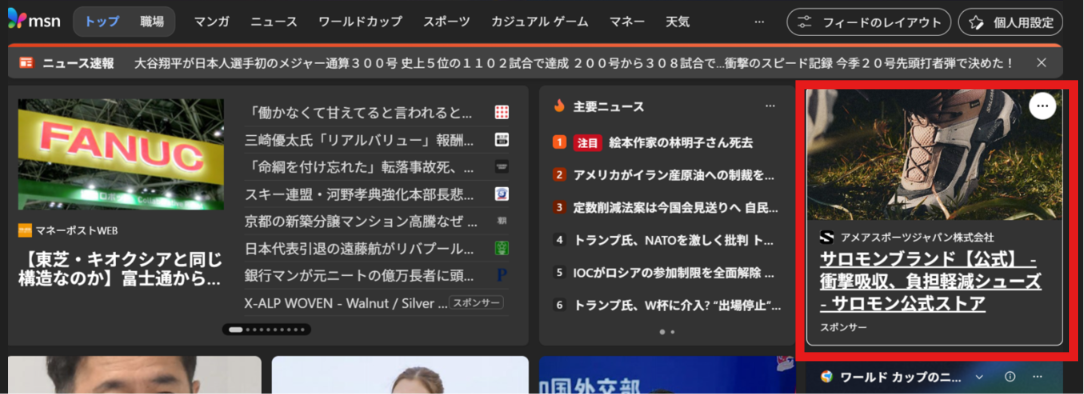
Task: Open 定数削減法案は今国会見送りへ story
Action: (x=677, y=207)
